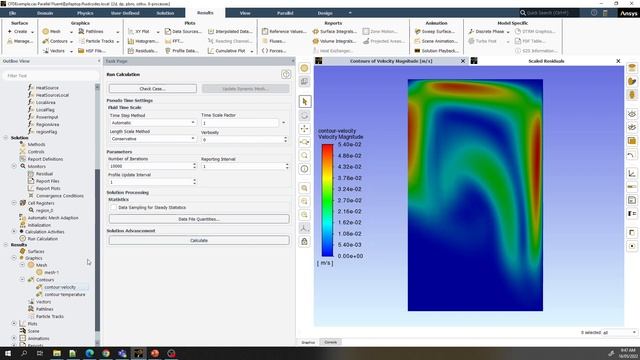Switch to the Parallel ribbon tab
The height and width of the screenshot is (360, 640).
point(285,13)
